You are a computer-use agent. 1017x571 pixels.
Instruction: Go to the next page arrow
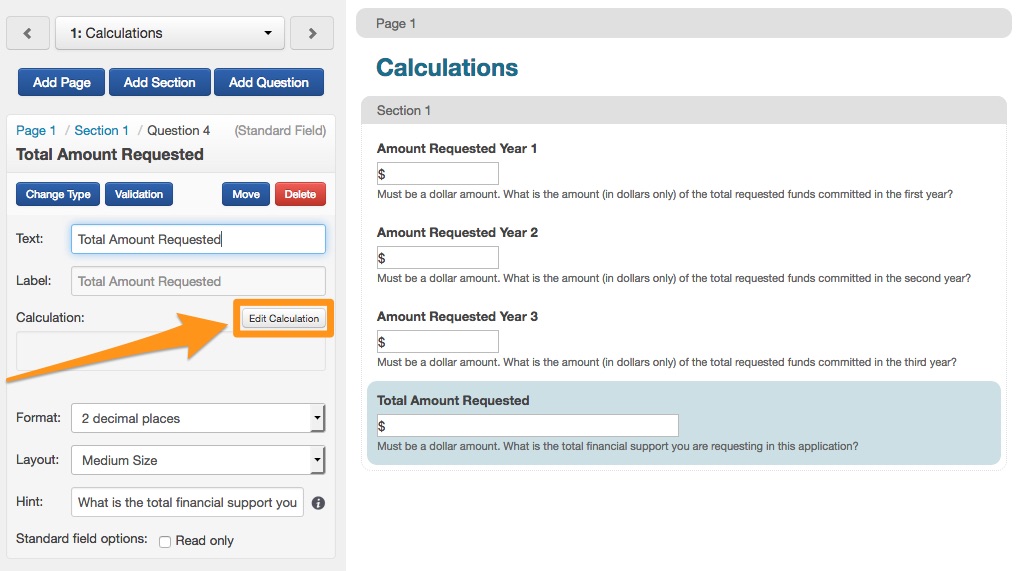click(312, 33)
